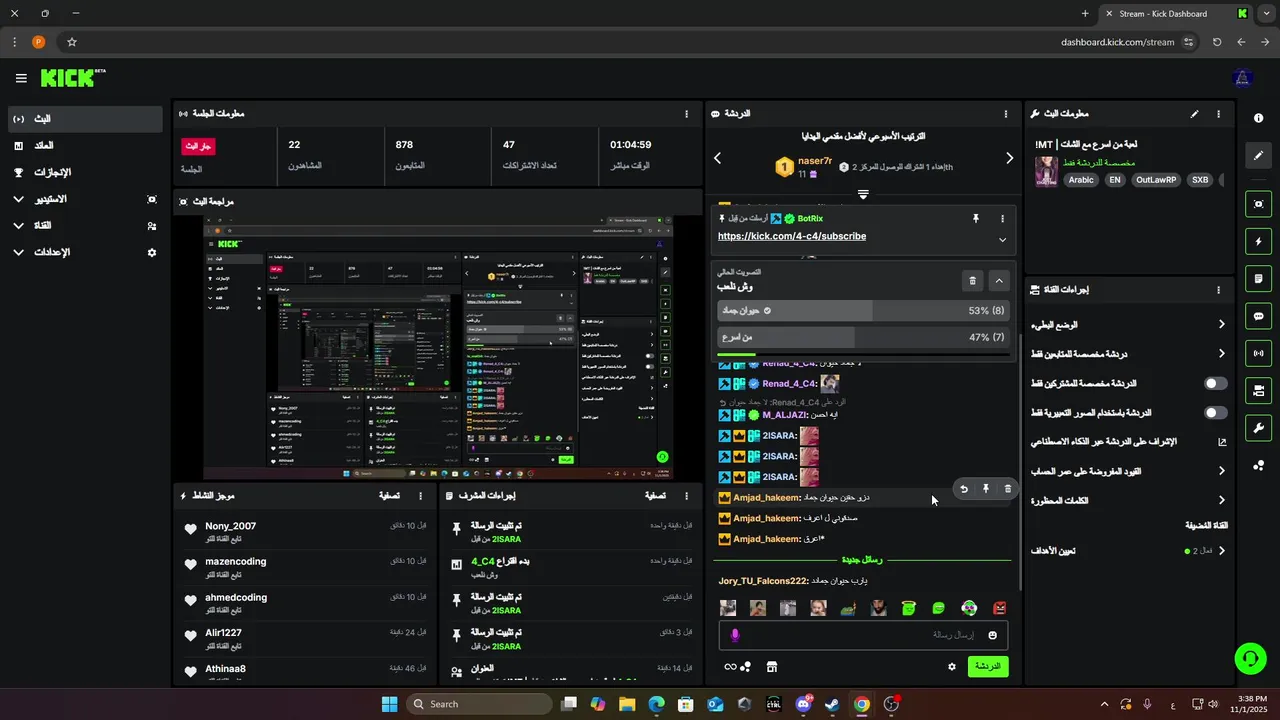
Task: Open filter in activity feed panel
Action: (x=390, y=496)
